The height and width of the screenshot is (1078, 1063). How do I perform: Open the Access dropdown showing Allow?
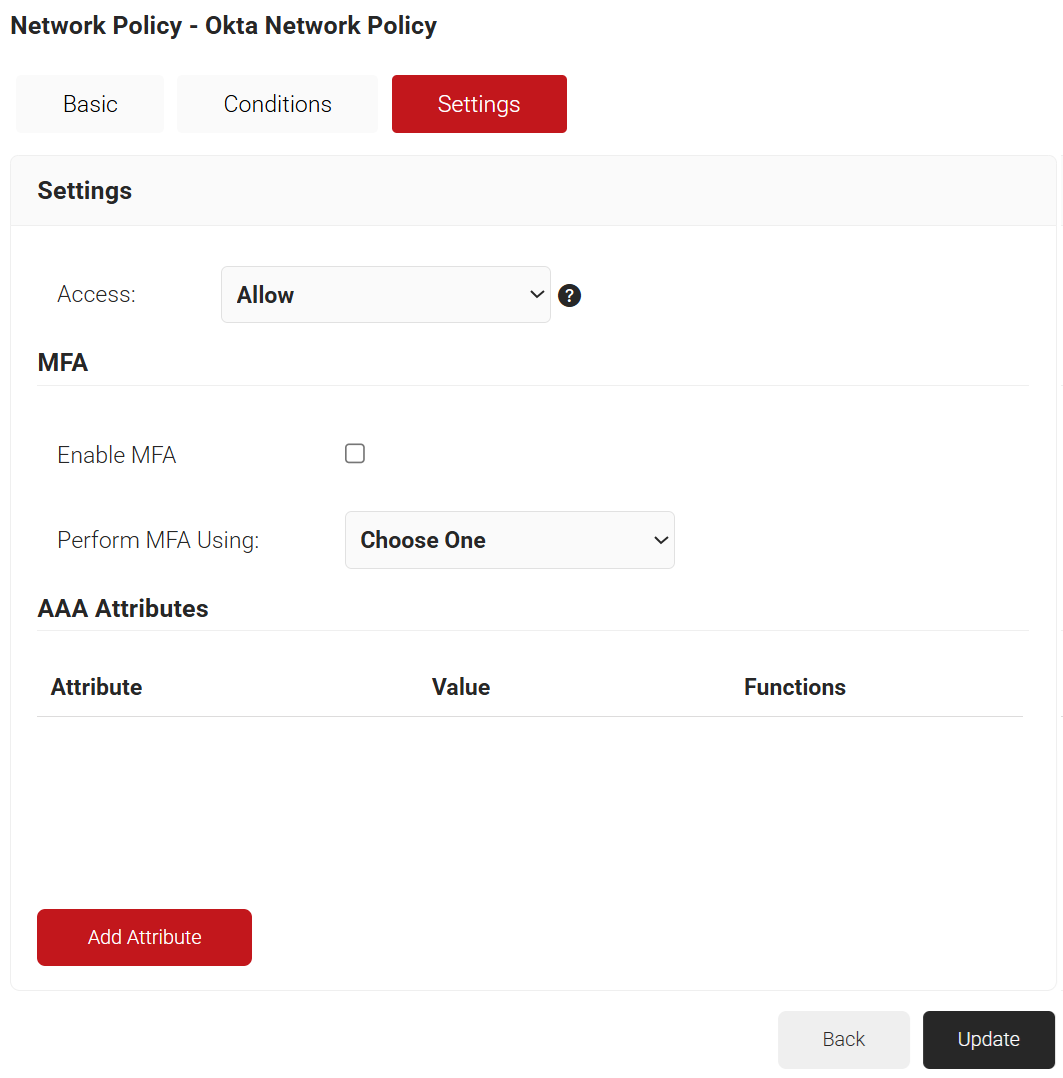385,295
